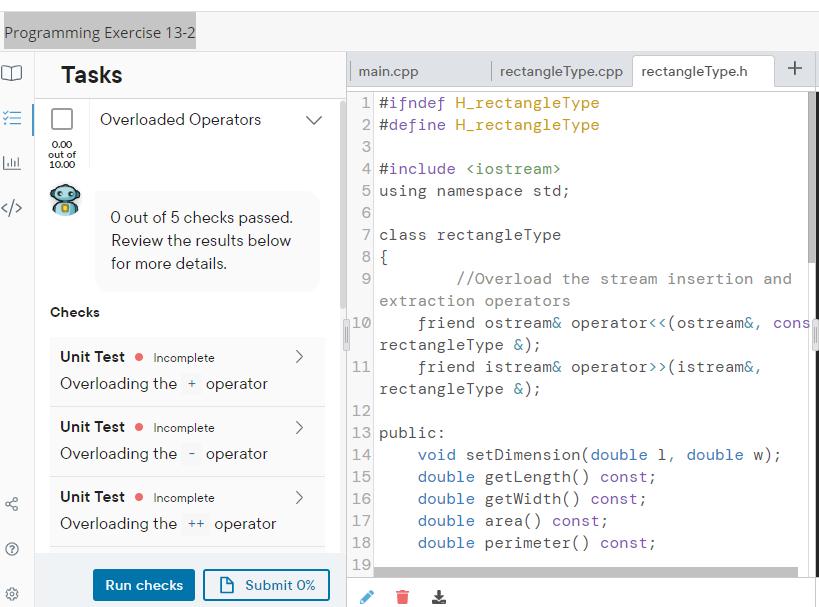Expand the plus operator Unit Test details
This screenshot has height=607, width=819.
(298, 355)
